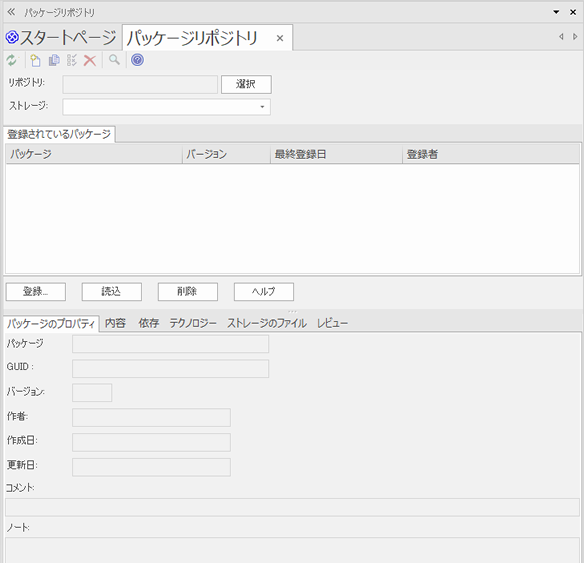The image size is (584, 563).
Task: Click the 読込 button
Action: point(112,292)
